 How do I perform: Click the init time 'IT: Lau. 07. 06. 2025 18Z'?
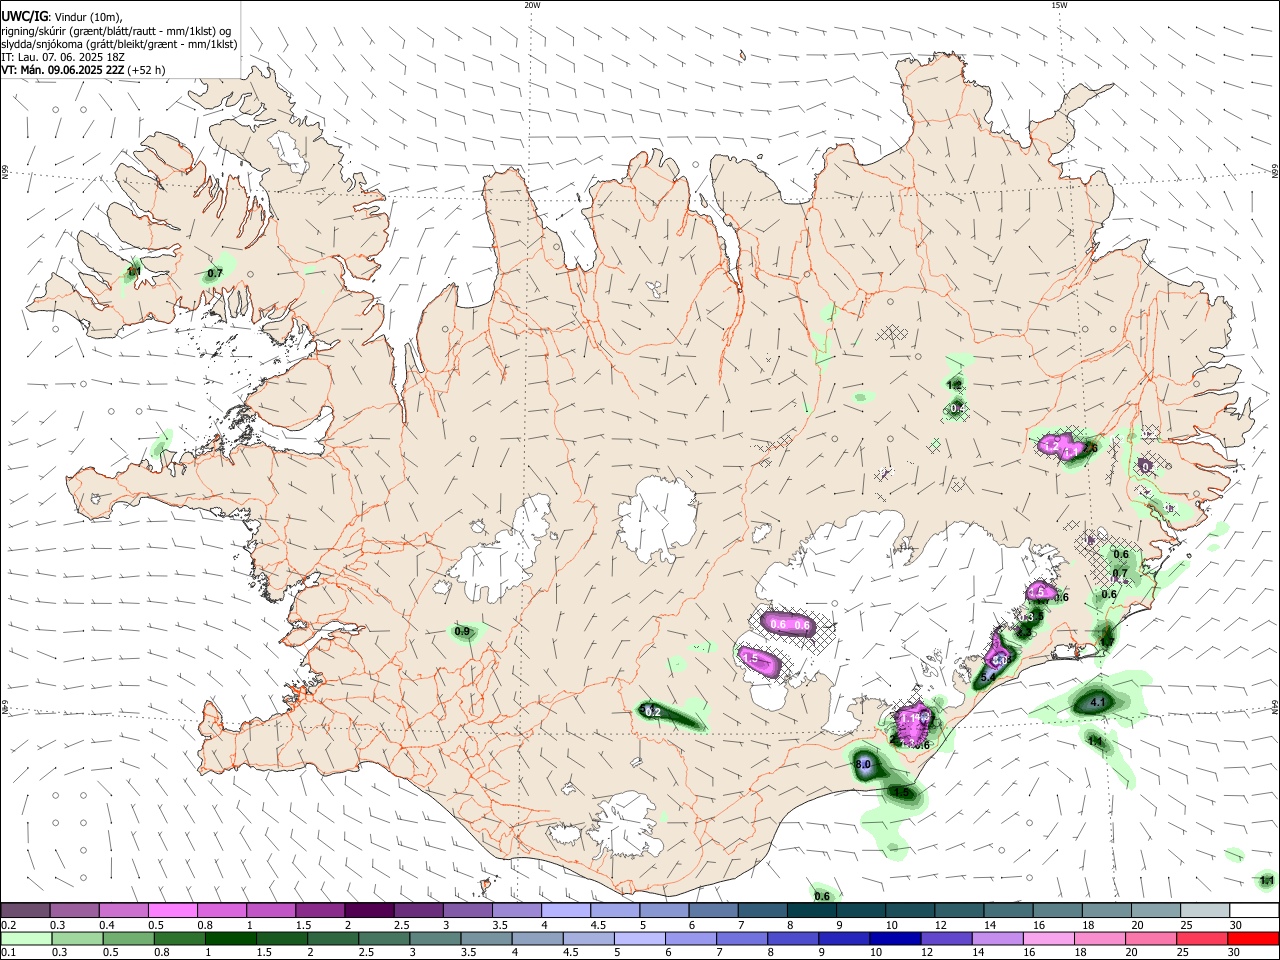point(63,57)
